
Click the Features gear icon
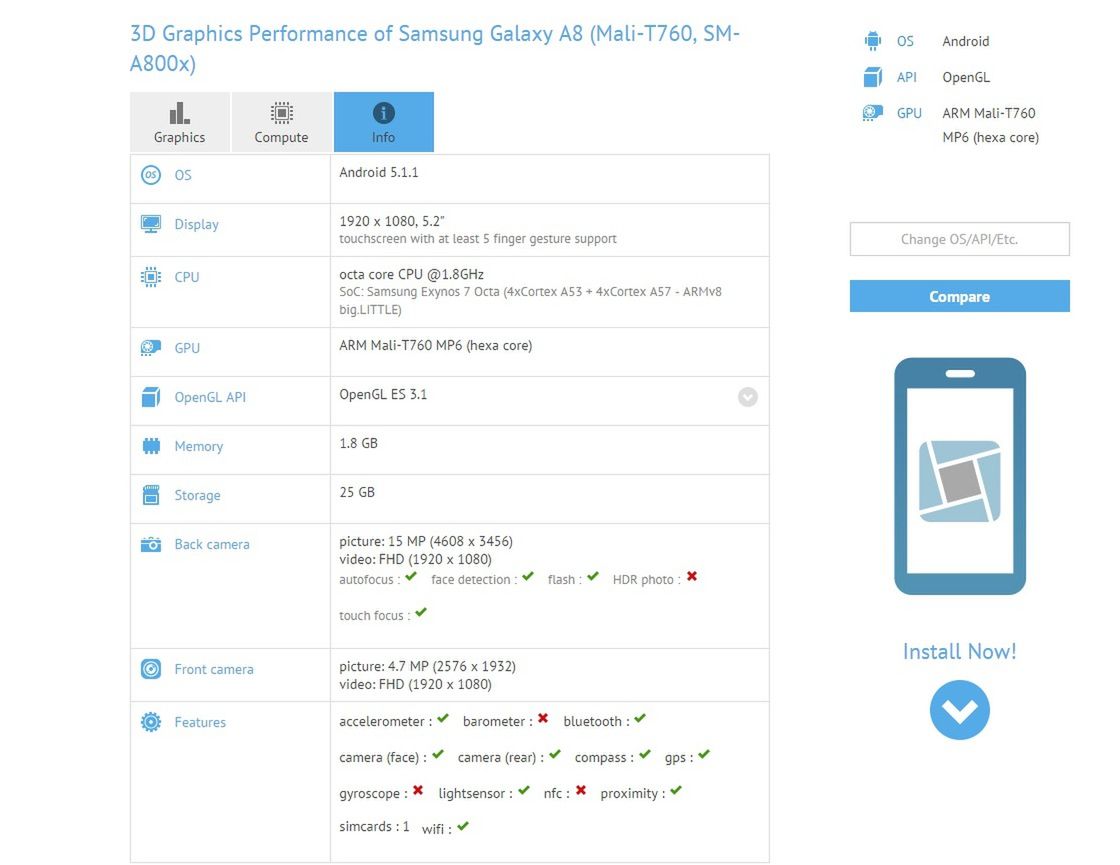pyautogui.click(x=151, y=722)
